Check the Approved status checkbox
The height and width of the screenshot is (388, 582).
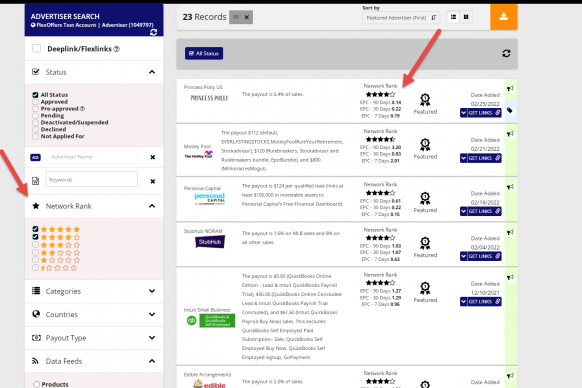(x=35, y=102)
